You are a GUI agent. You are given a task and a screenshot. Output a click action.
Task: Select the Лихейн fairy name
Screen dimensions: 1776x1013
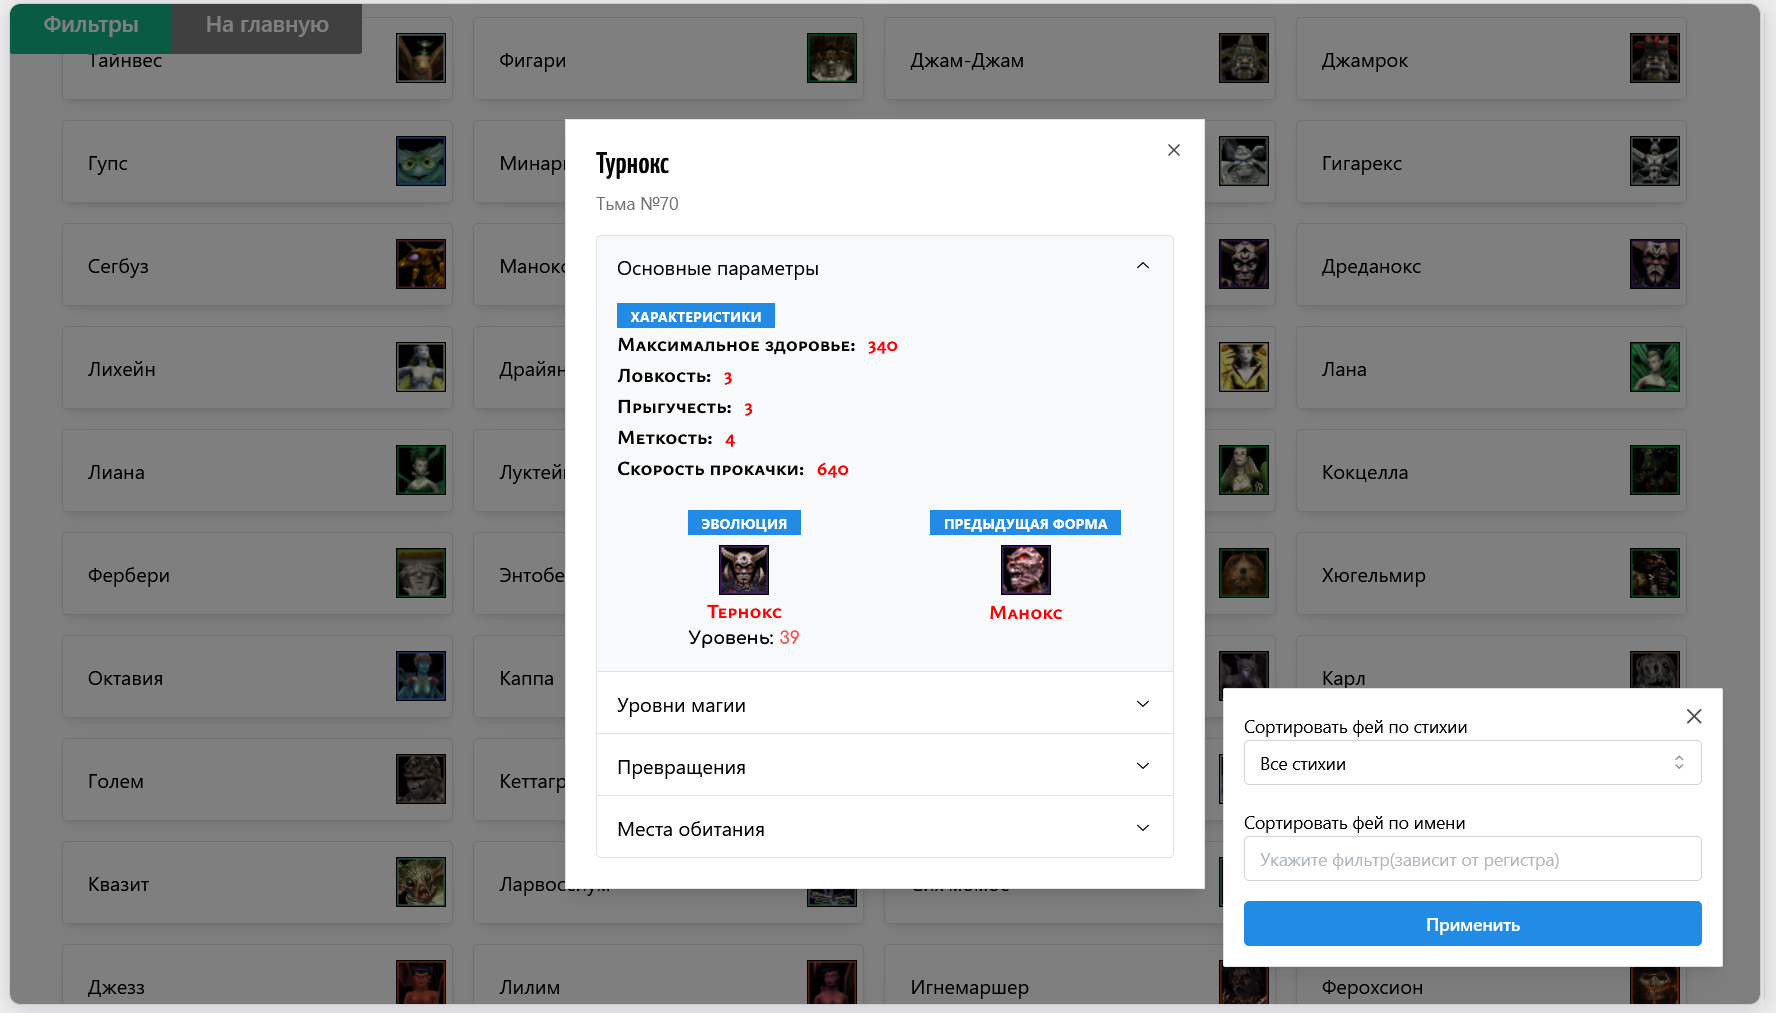pyautogui.click(x=122, y=370)
